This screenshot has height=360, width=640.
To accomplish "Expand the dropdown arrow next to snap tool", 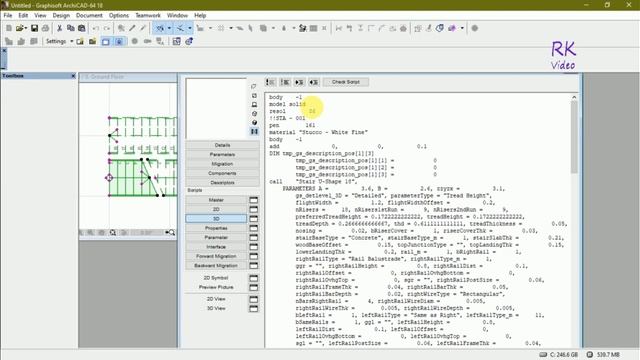I will (190, 28).
